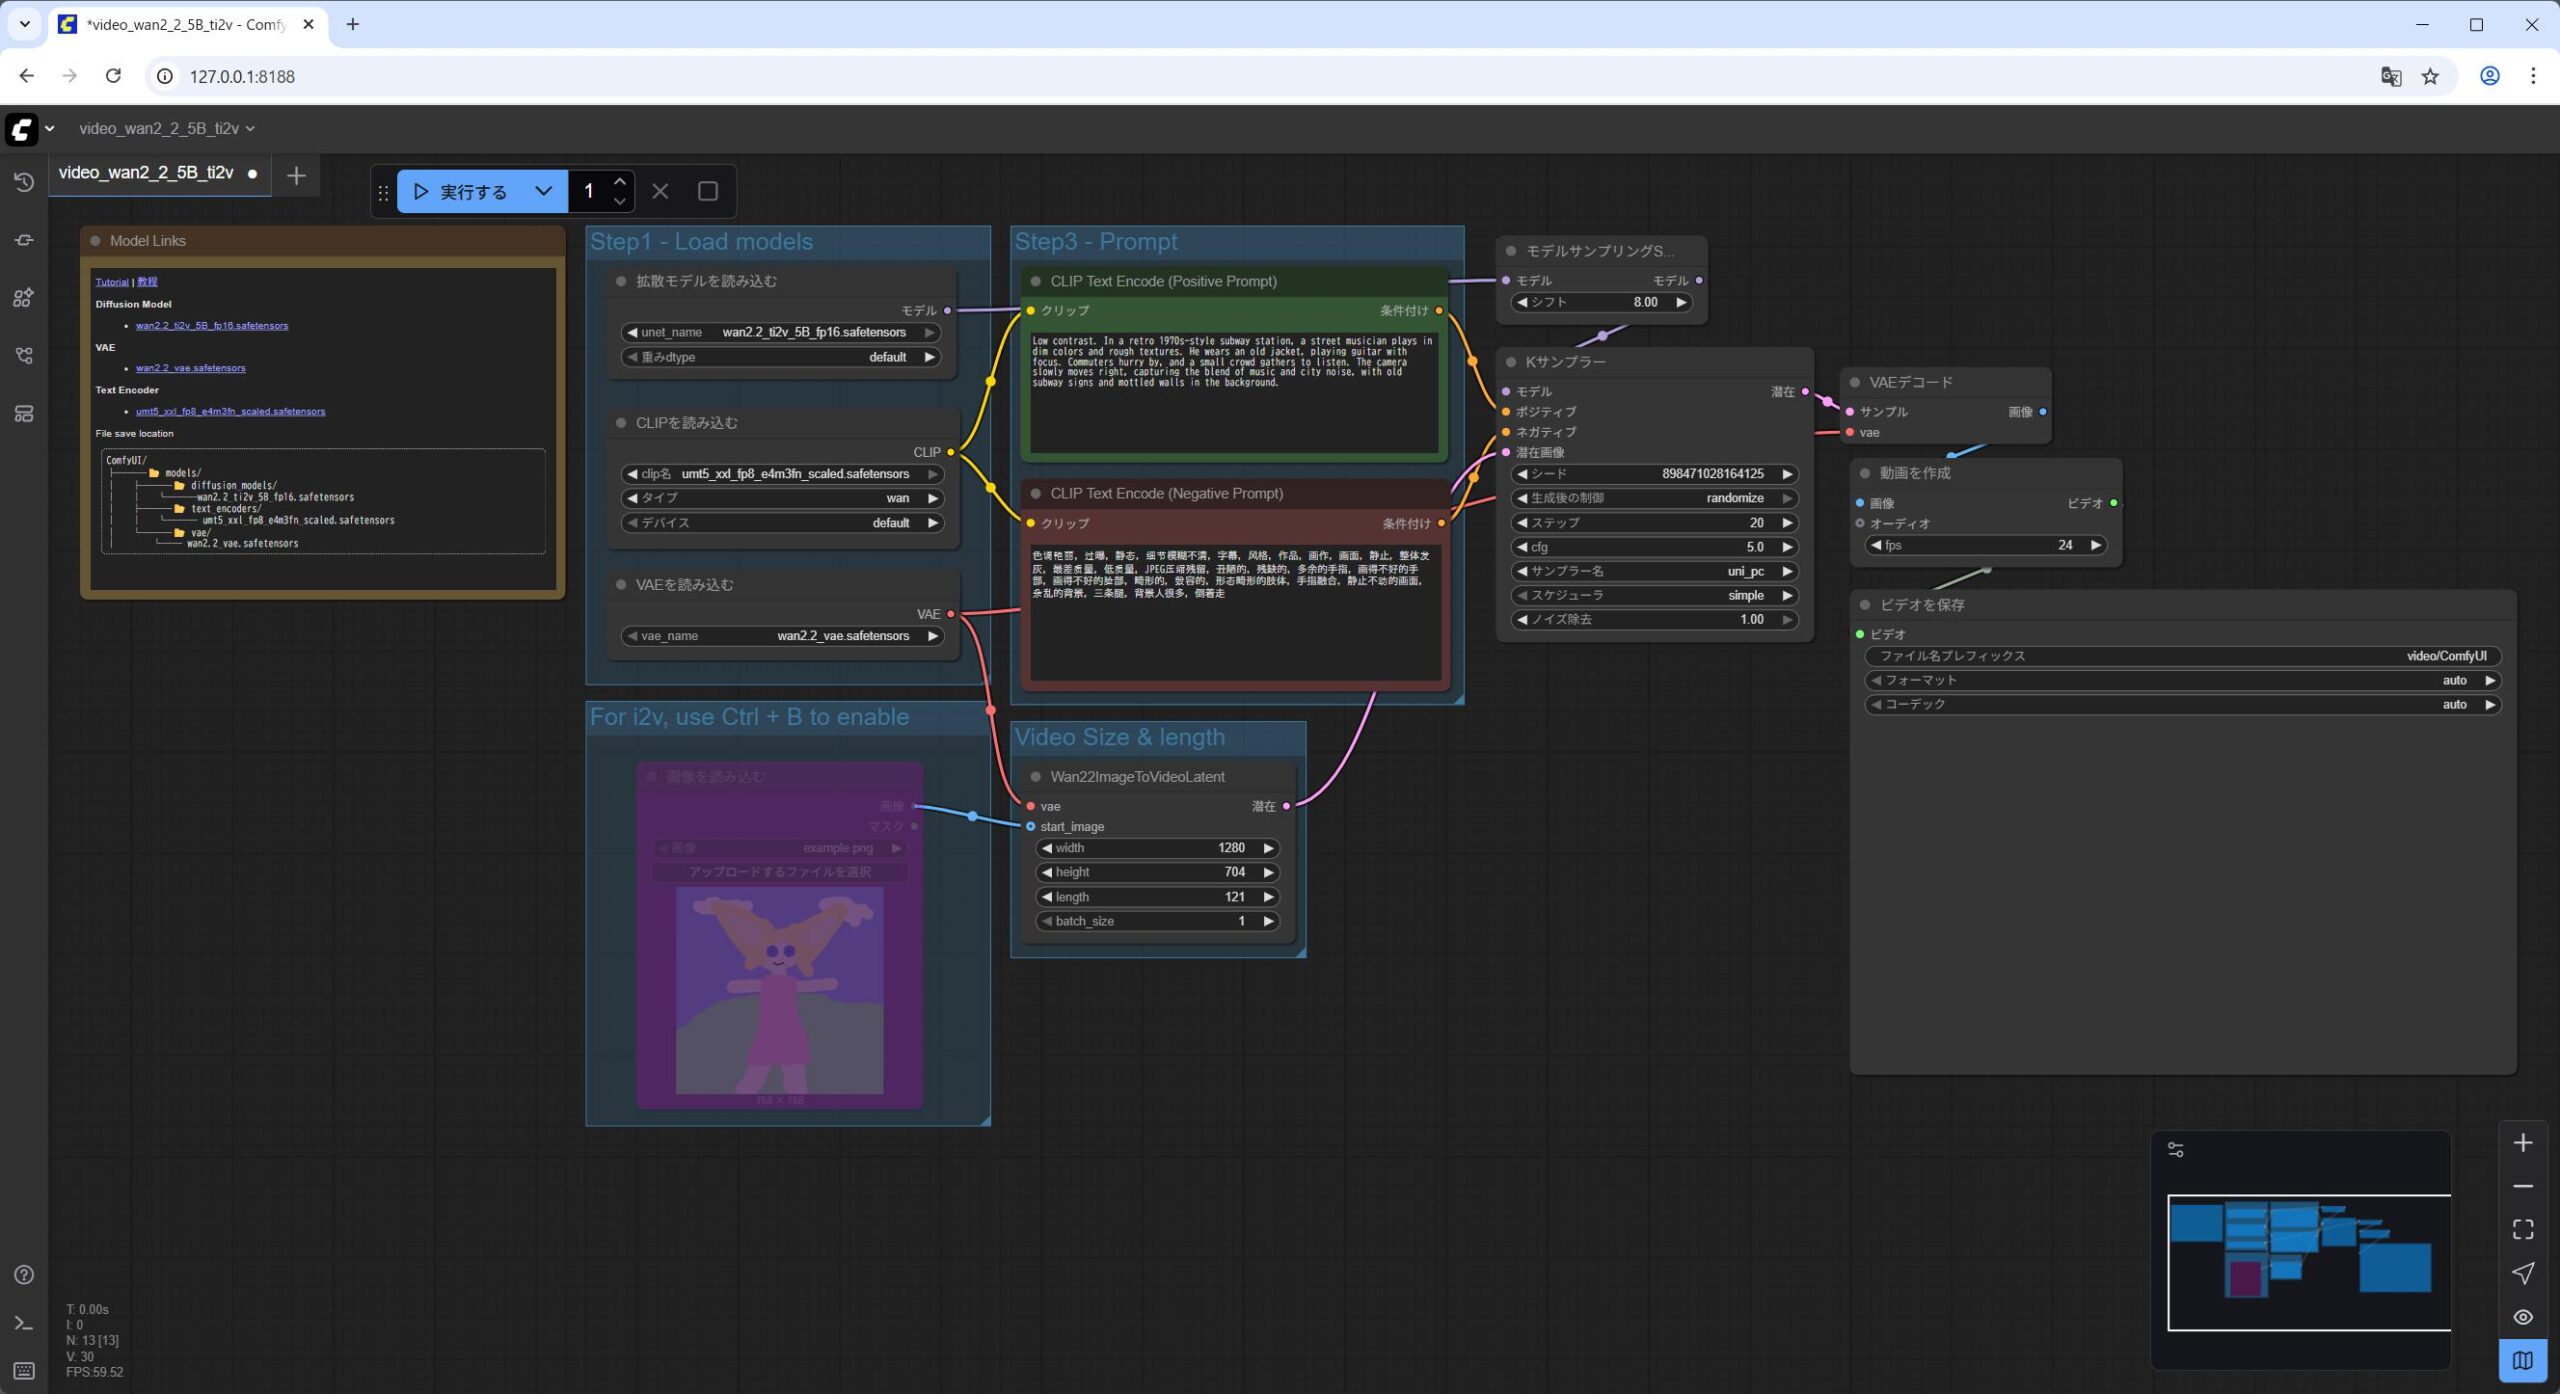Image resolution: width=2560 pixels, height=1394 pixels.
Task: Open the wan2.2_ti2v_5B_fp16.safetensors link
Action: (212, 326)
